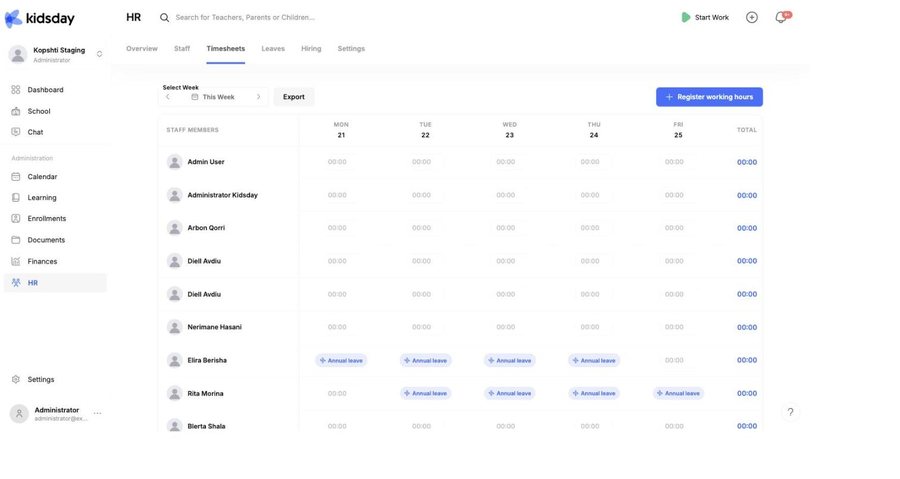
Task: Select staff name Administrator Kidsday
Action: [223, 195]
